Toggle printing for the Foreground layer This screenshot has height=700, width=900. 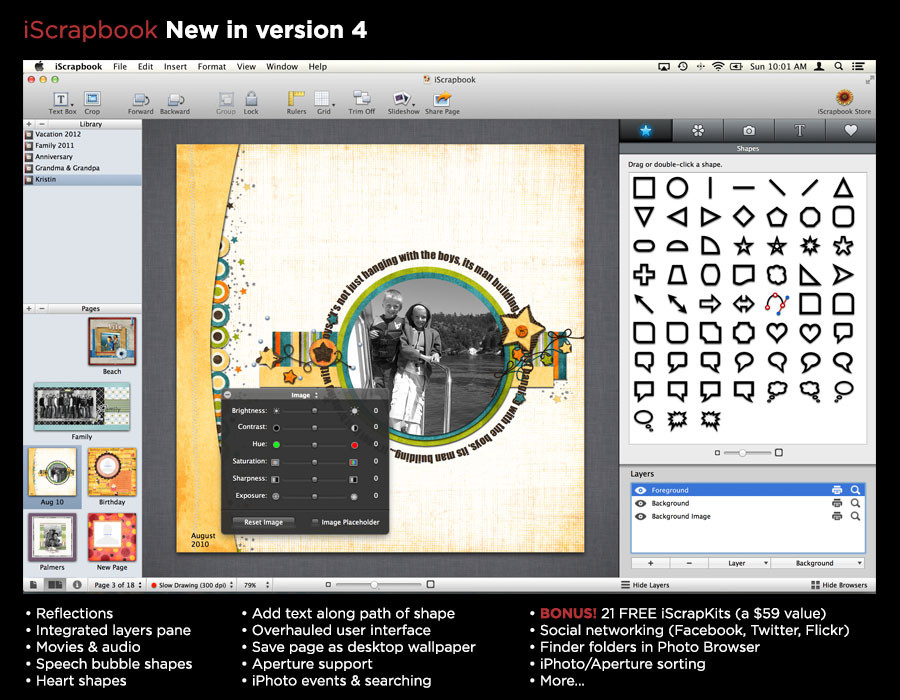837,490
